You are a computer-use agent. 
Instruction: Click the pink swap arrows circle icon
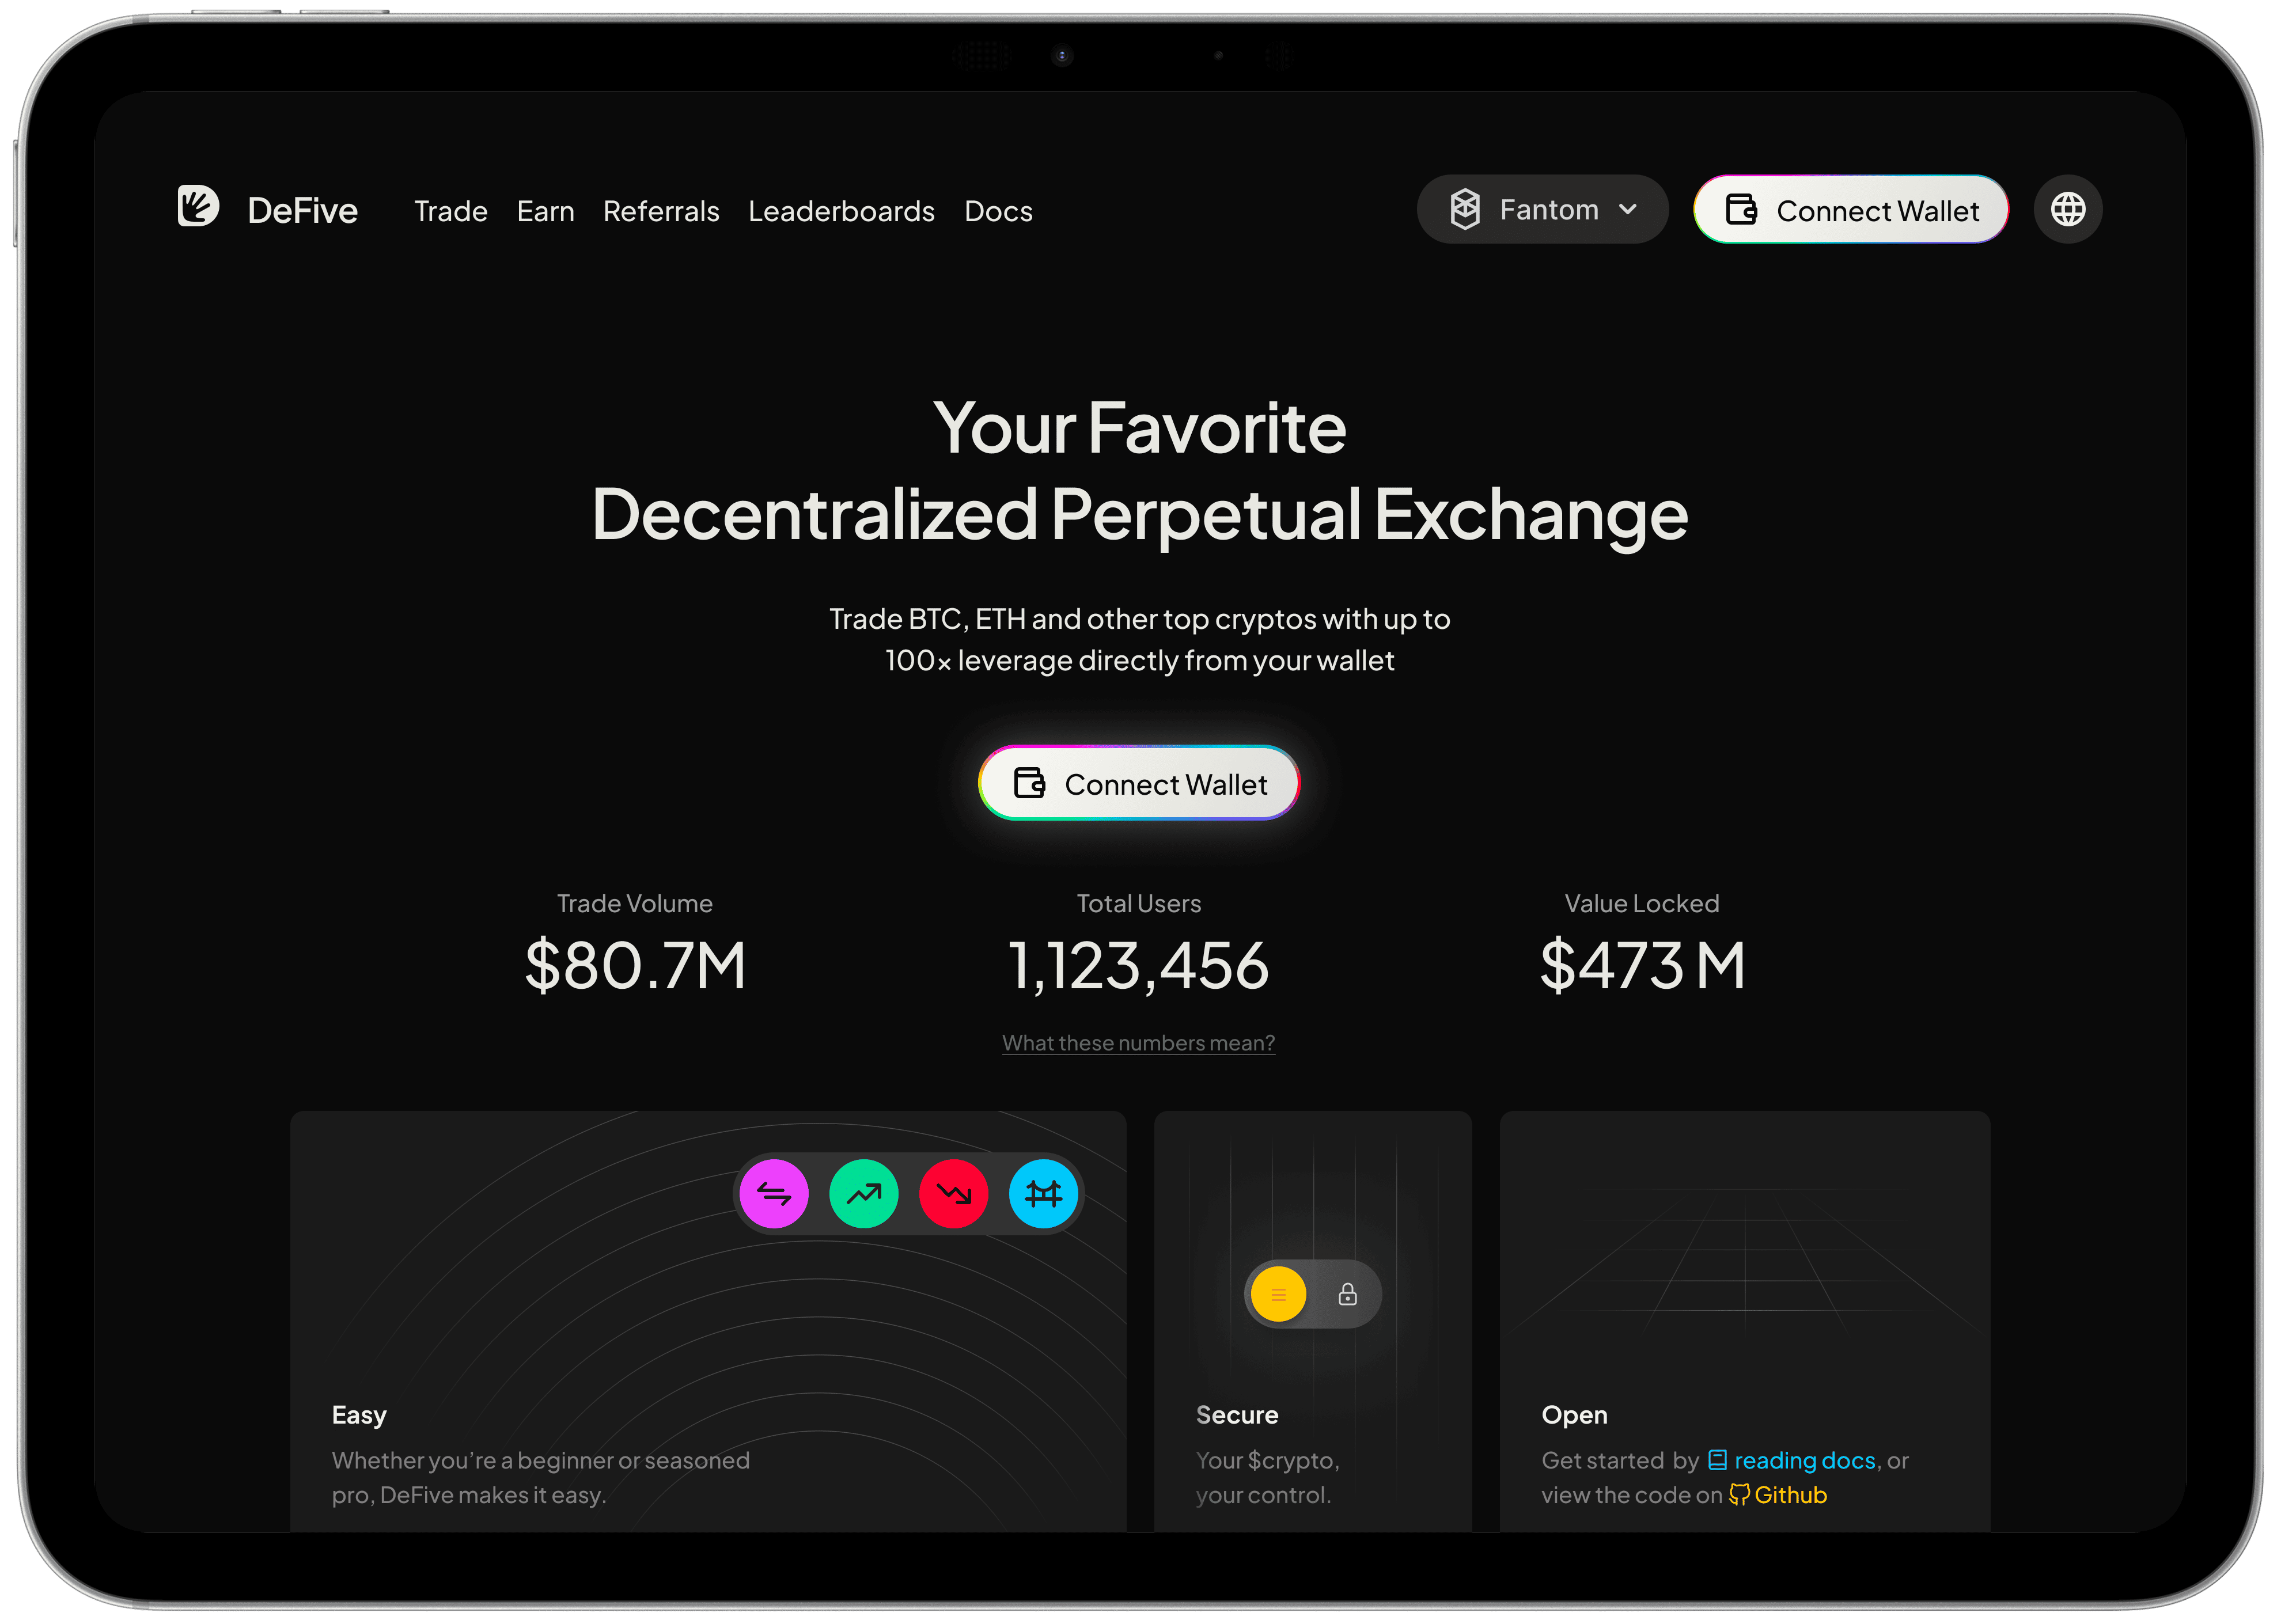(773, 1193)
